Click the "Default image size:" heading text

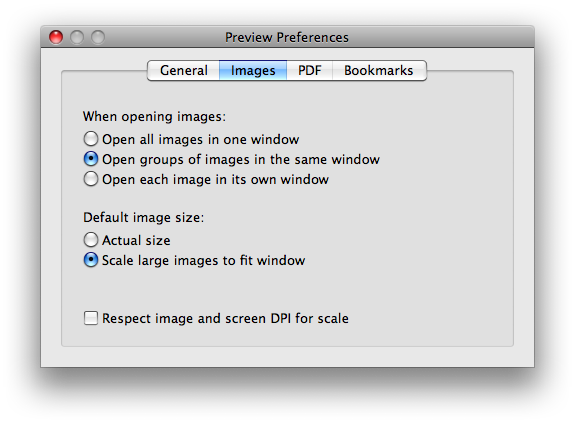tap(143, 217)
